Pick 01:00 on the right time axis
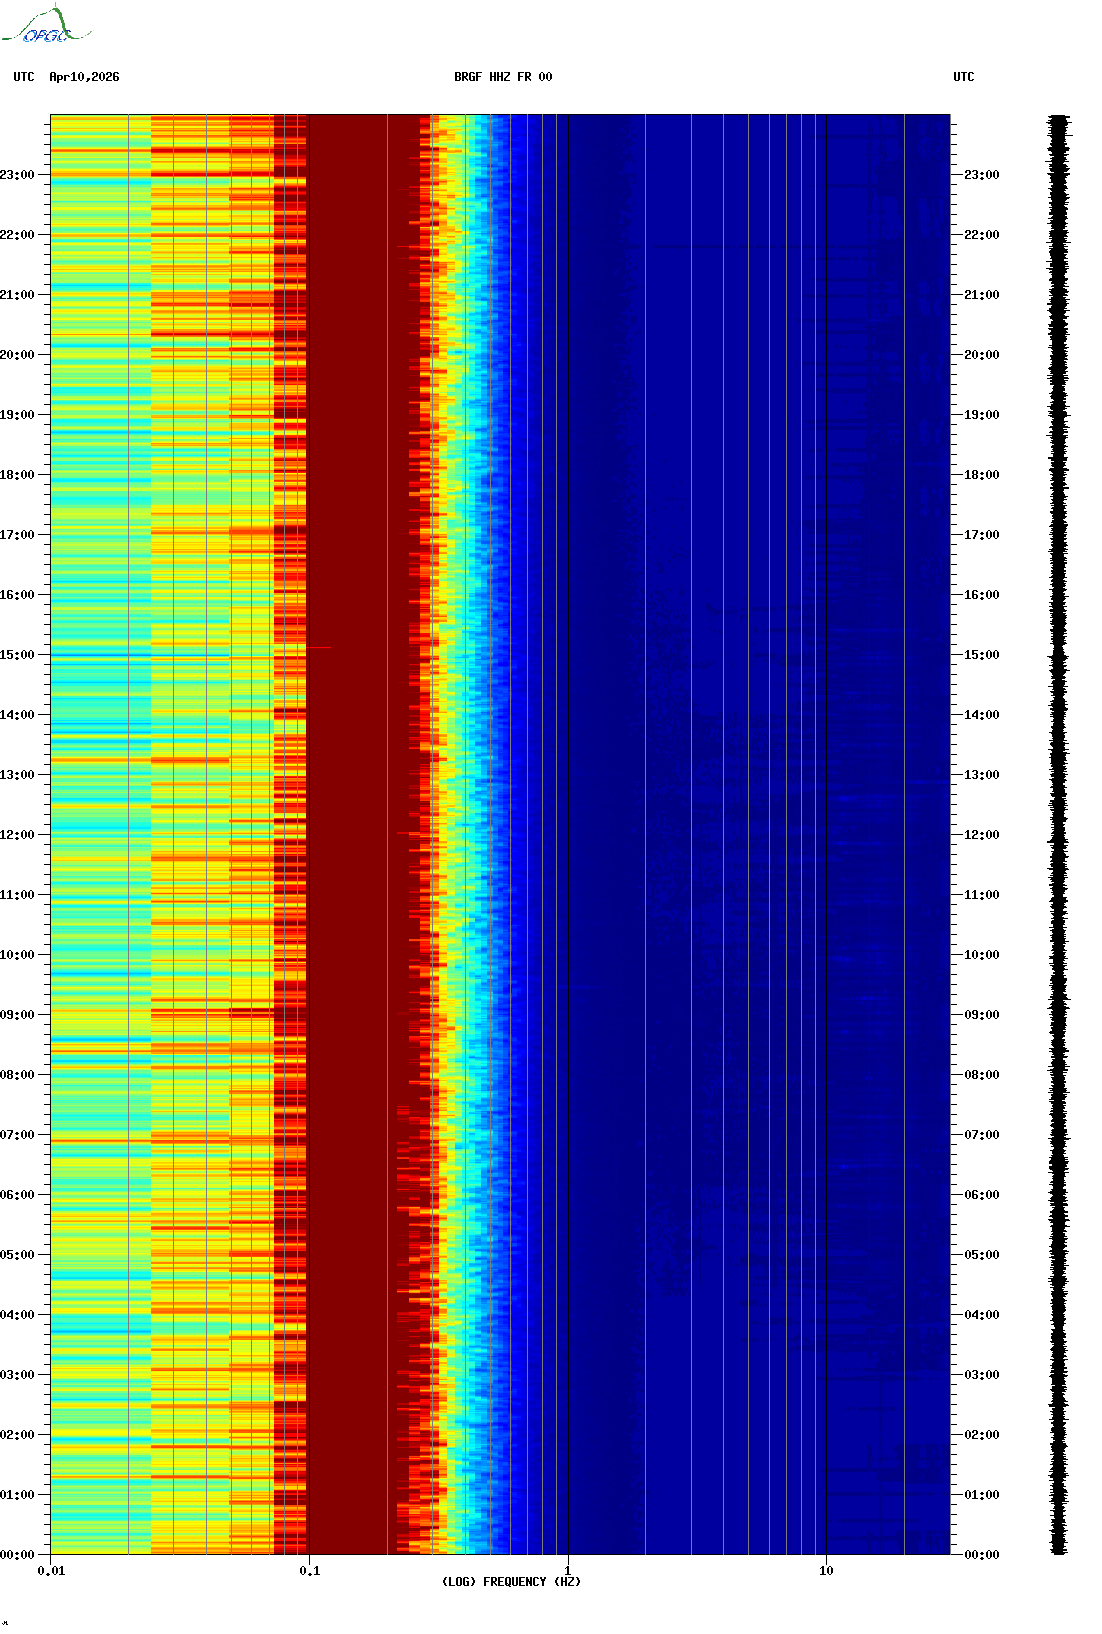The height and width of the screenshot is (1634, 1102). tap(982, 1495)
